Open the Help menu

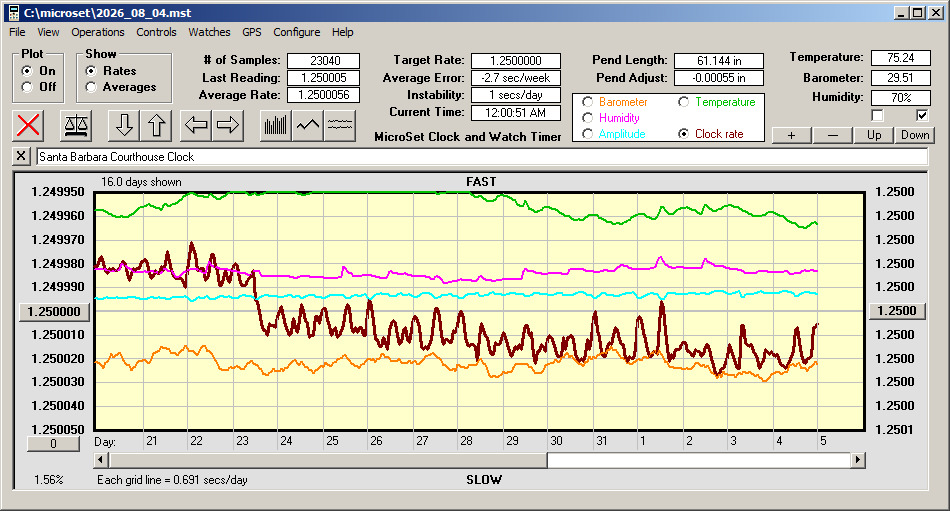(342, 32)
